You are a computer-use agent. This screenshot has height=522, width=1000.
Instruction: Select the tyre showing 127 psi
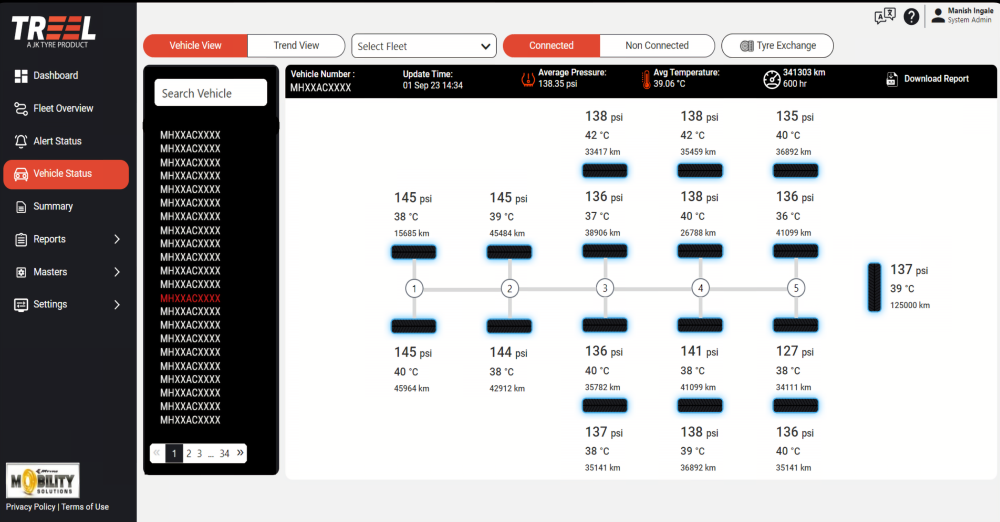click(796, 325)
